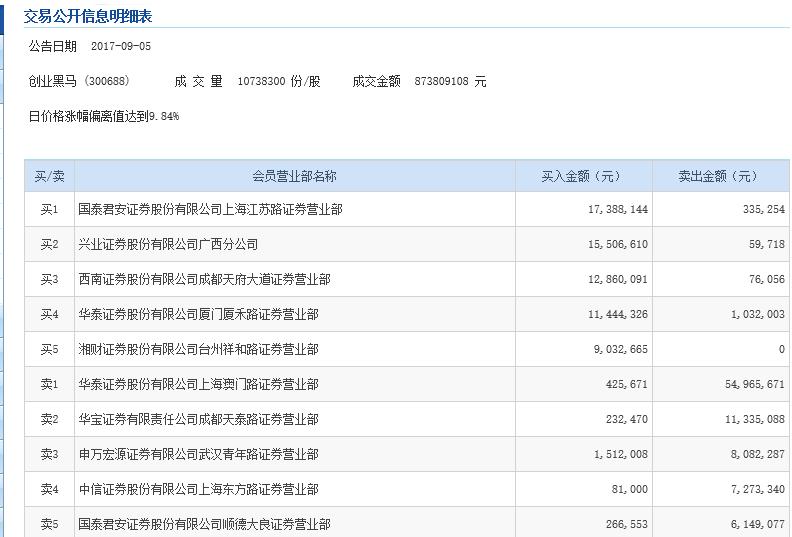Select sell amount 1,032,003
This screenshot has width=792, height=537.
pos(758,314)
